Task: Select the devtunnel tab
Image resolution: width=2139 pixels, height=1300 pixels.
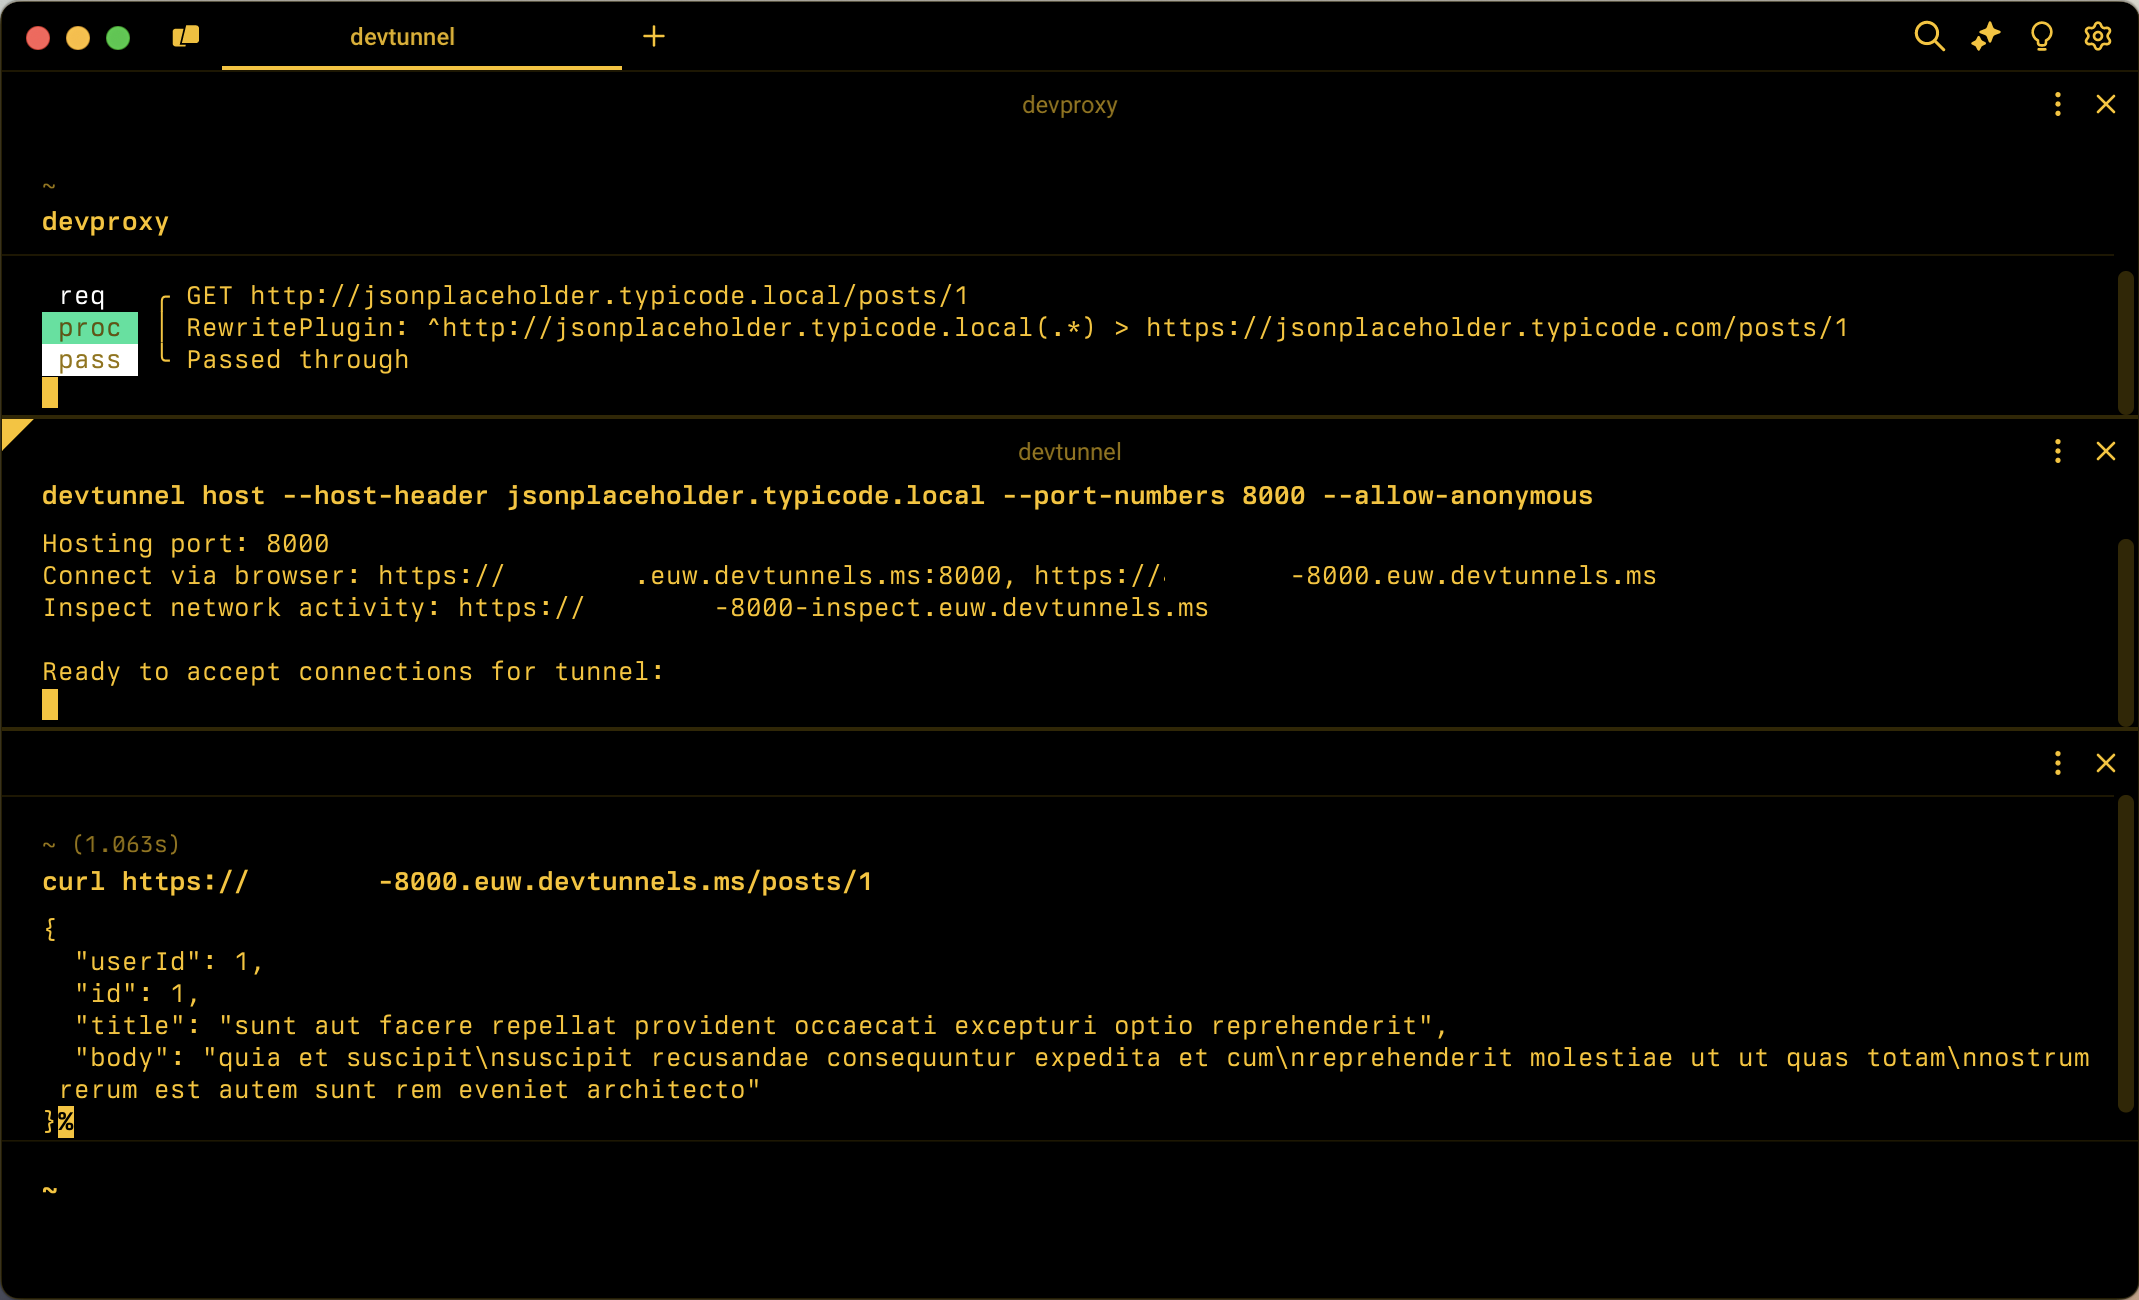Action: 402,37
